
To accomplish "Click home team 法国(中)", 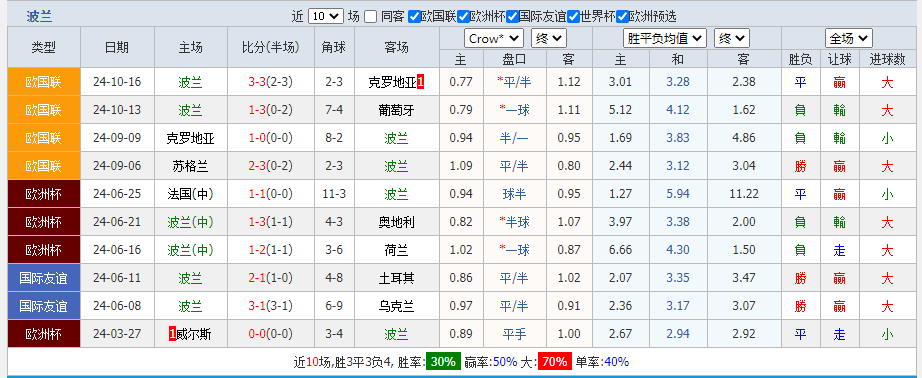I will coord(191,194).
